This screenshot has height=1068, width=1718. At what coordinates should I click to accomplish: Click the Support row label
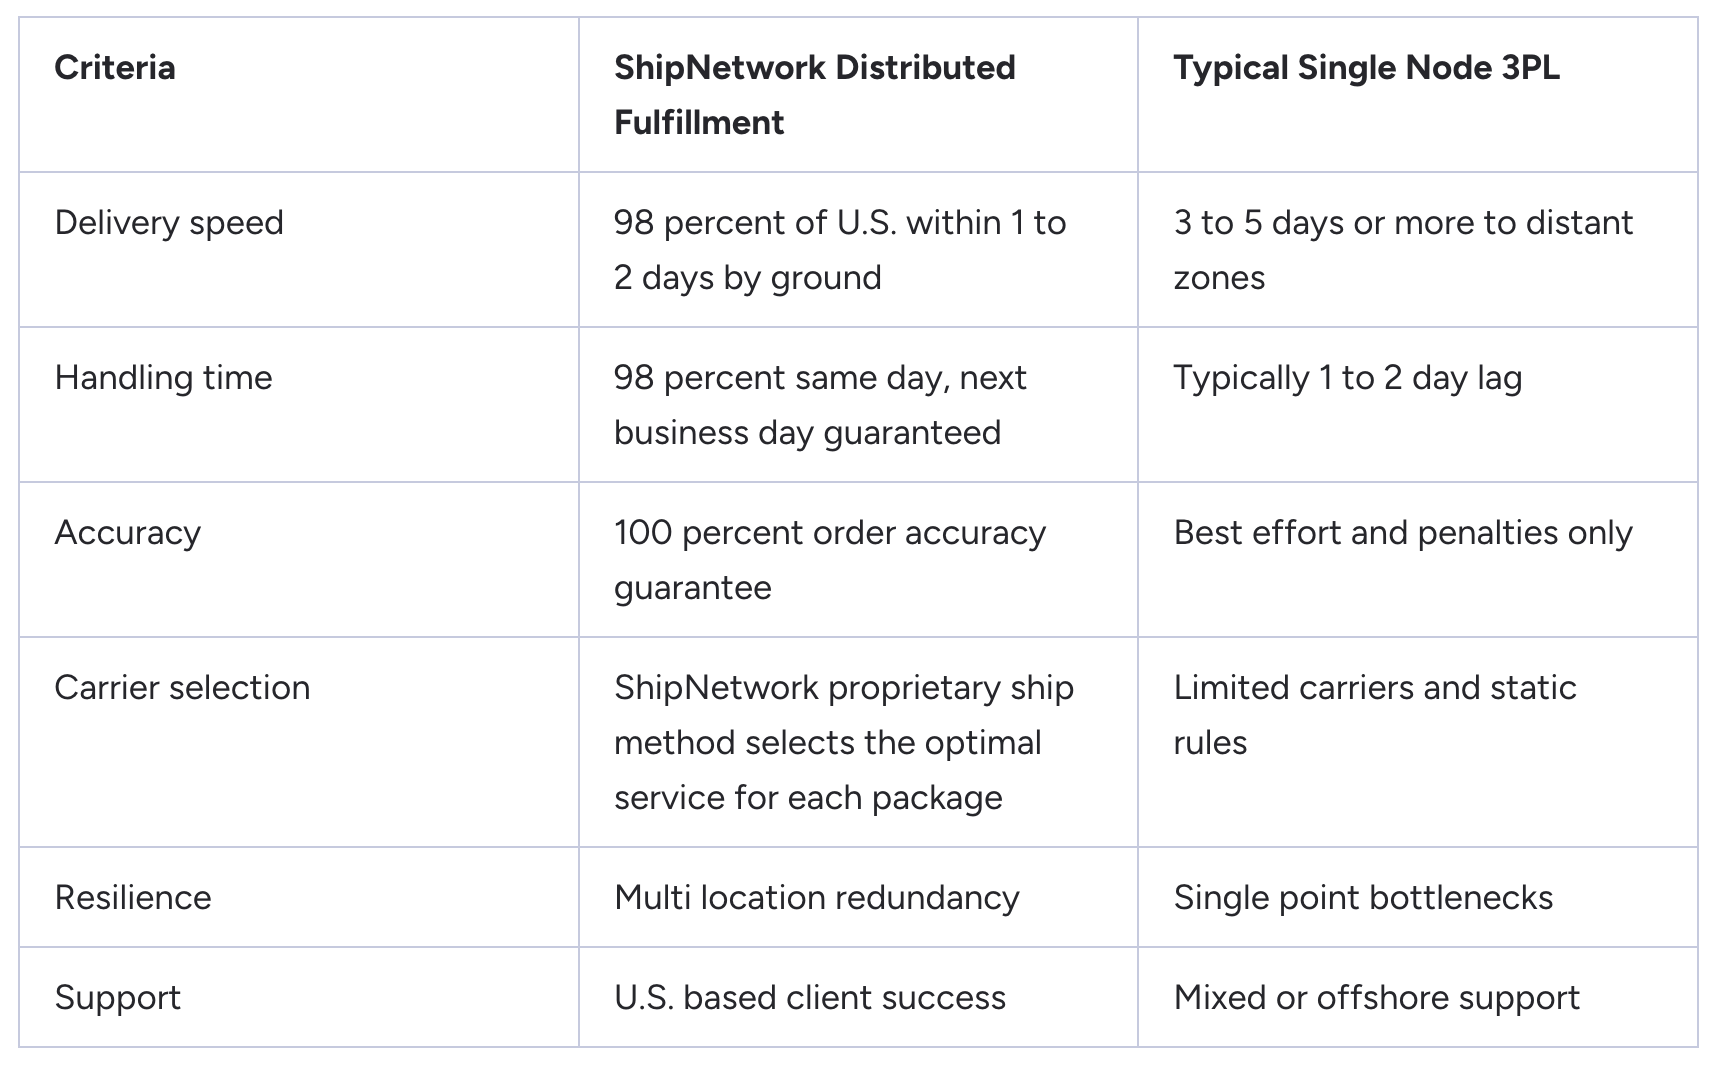click(118, 998)
